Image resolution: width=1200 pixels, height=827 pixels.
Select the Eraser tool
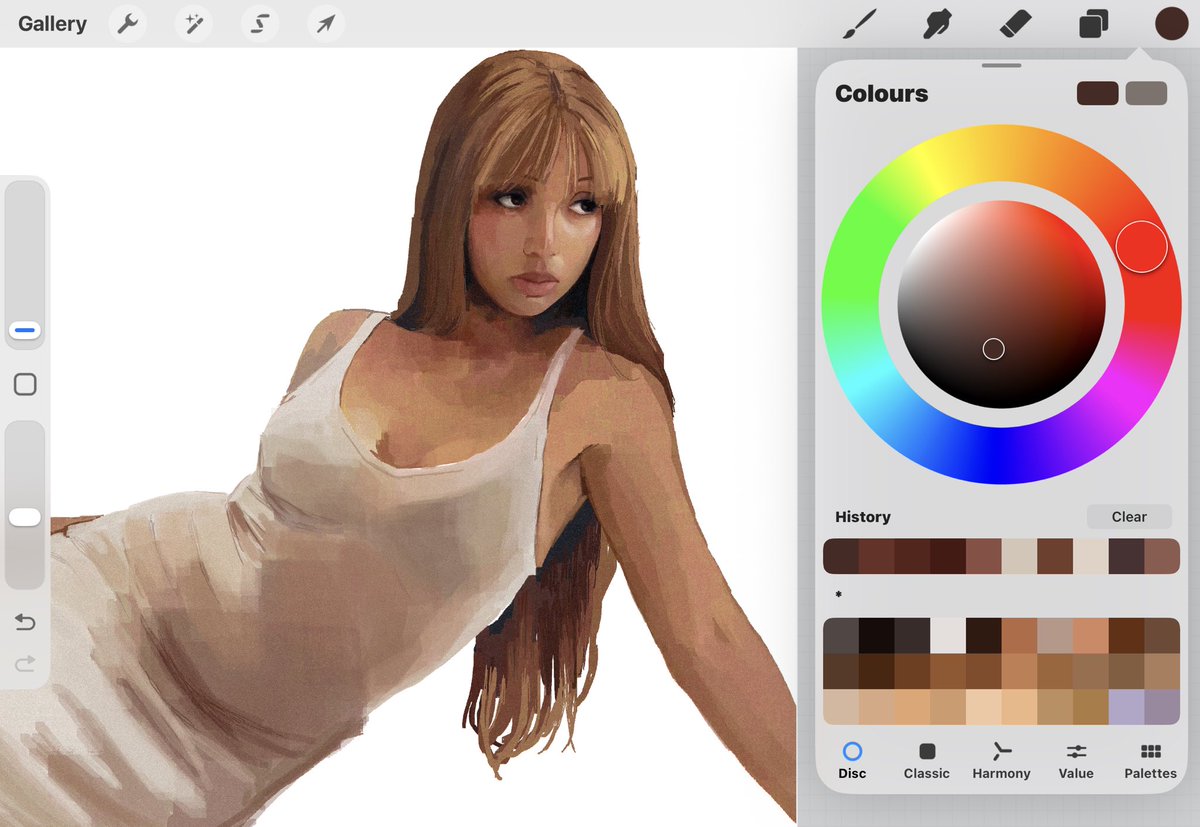1015,24
